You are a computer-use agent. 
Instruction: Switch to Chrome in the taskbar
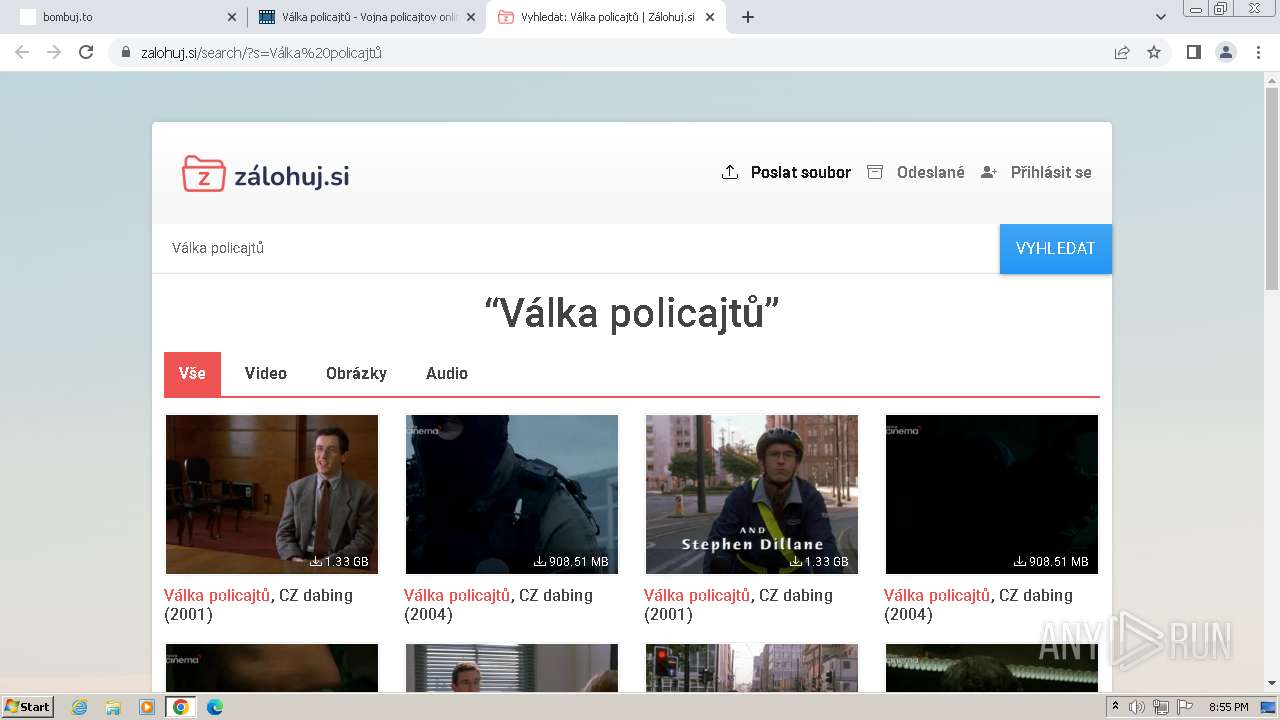(x=181, y=707)
